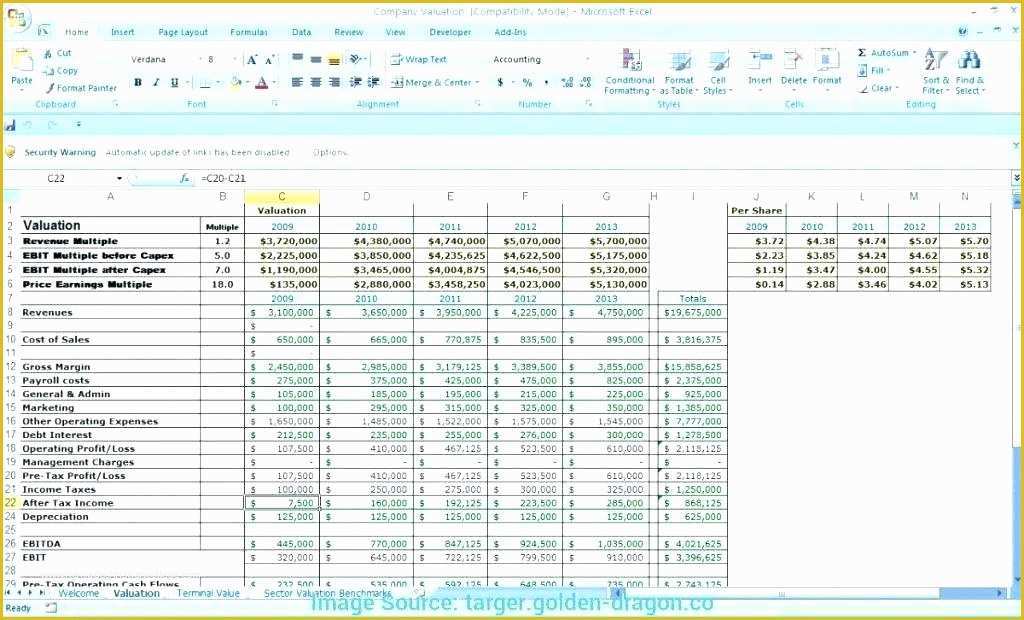Image resolution: width=1024 pixels, height=620 pixels.
Task: Click Merge & Center
Action: point(434,82)
